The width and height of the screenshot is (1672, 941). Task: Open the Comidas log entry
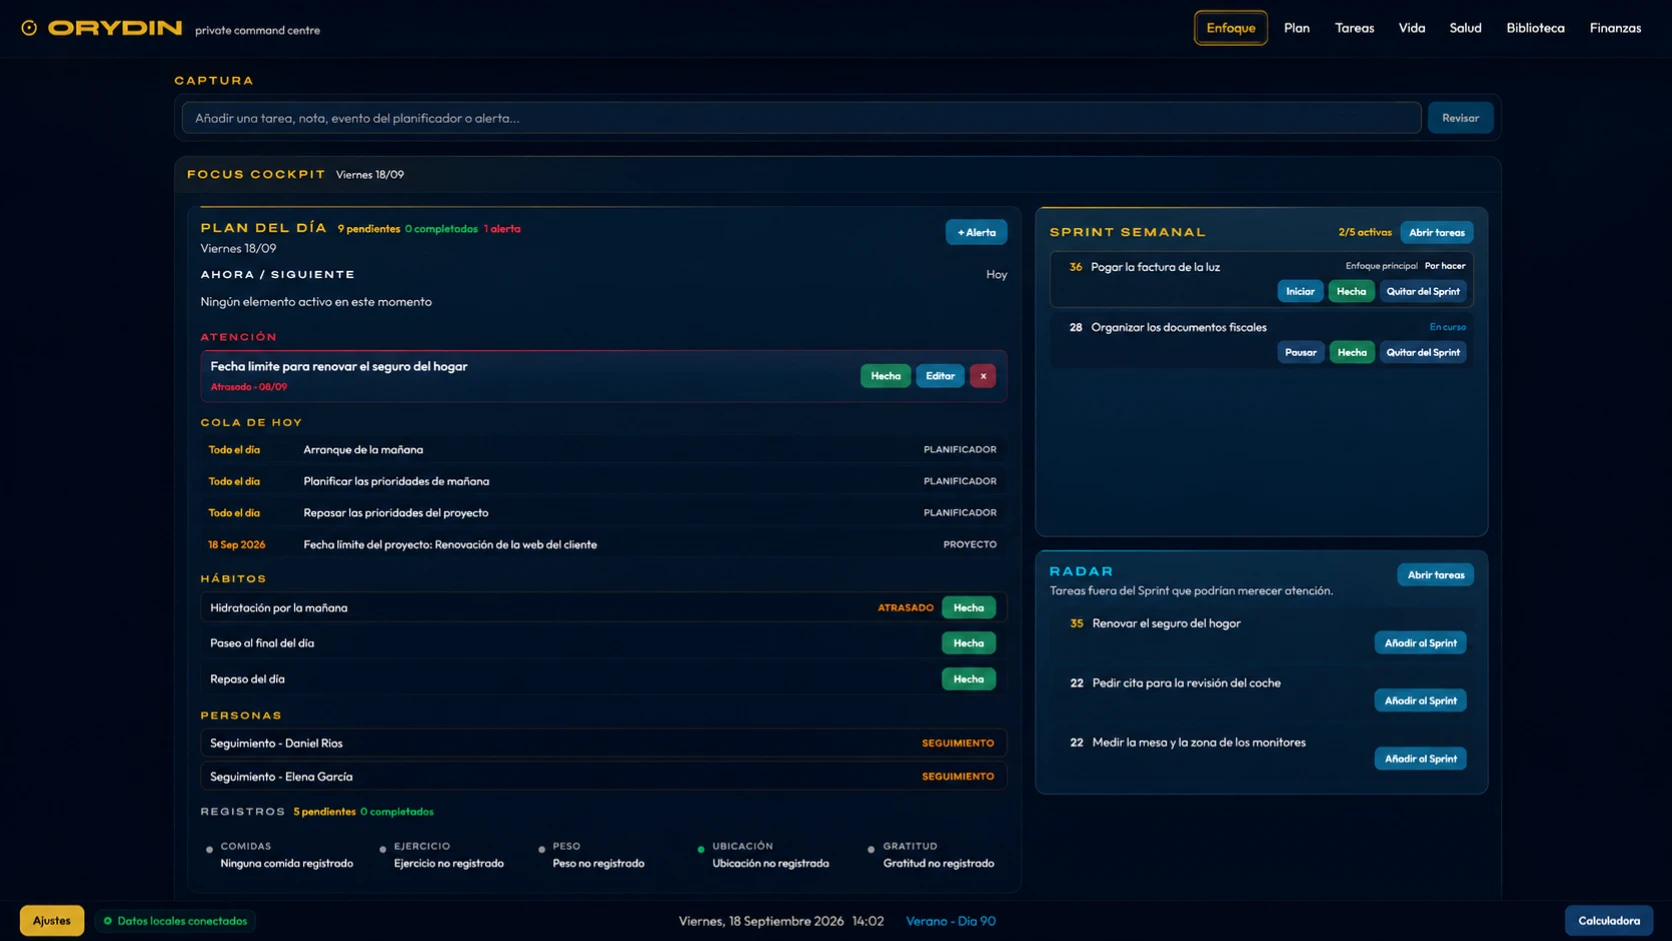(280, 855)
